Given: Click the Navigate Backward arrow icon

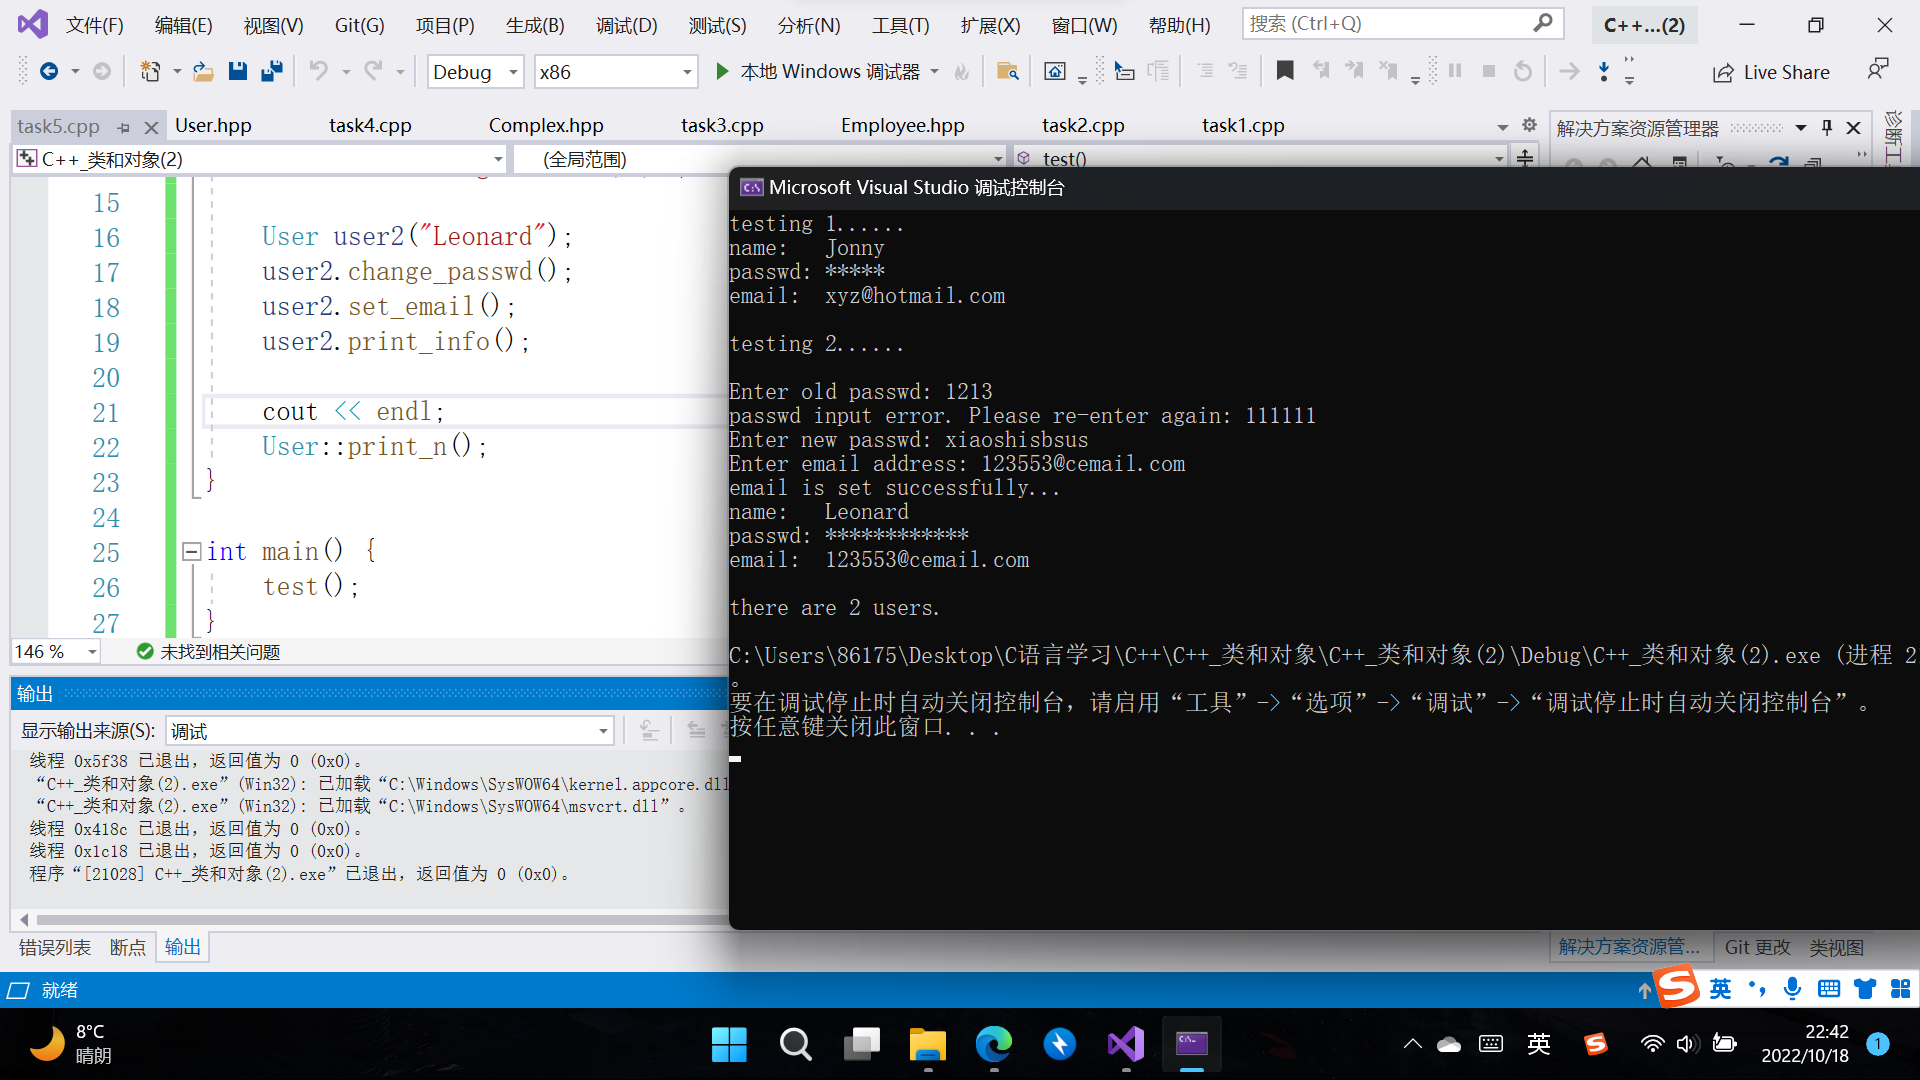Looking at the screenshot, I should [x=48, y=71].
